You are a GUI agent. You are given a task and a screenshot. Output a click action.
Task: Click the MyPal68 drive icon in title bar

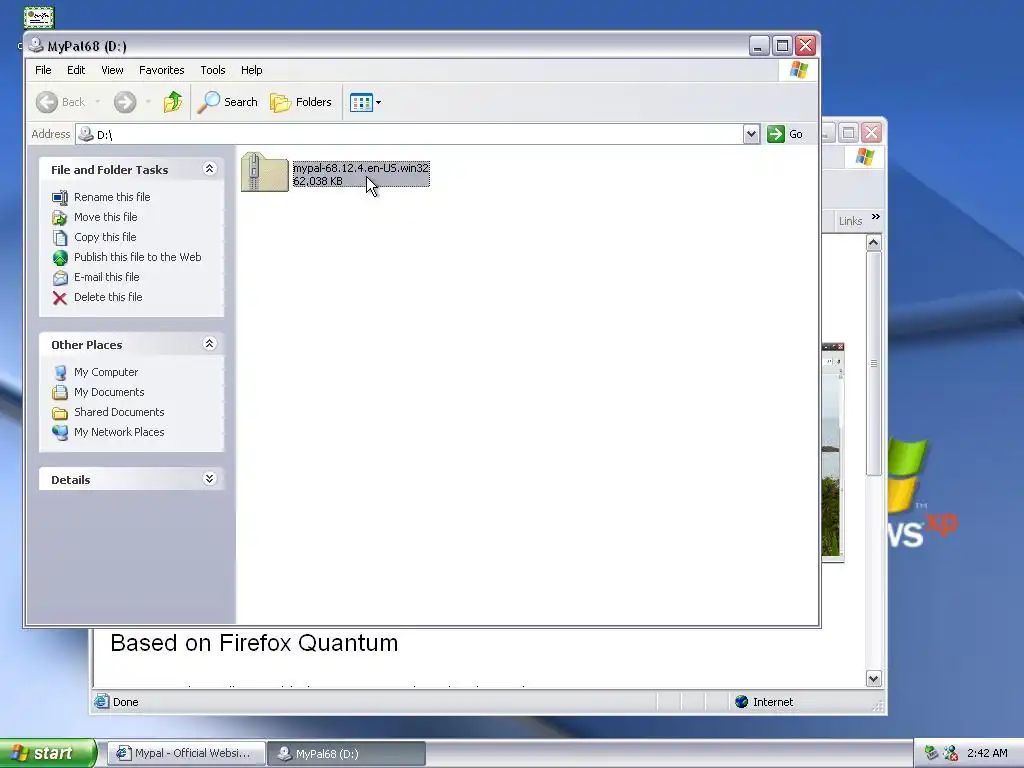tap(36, 45)
